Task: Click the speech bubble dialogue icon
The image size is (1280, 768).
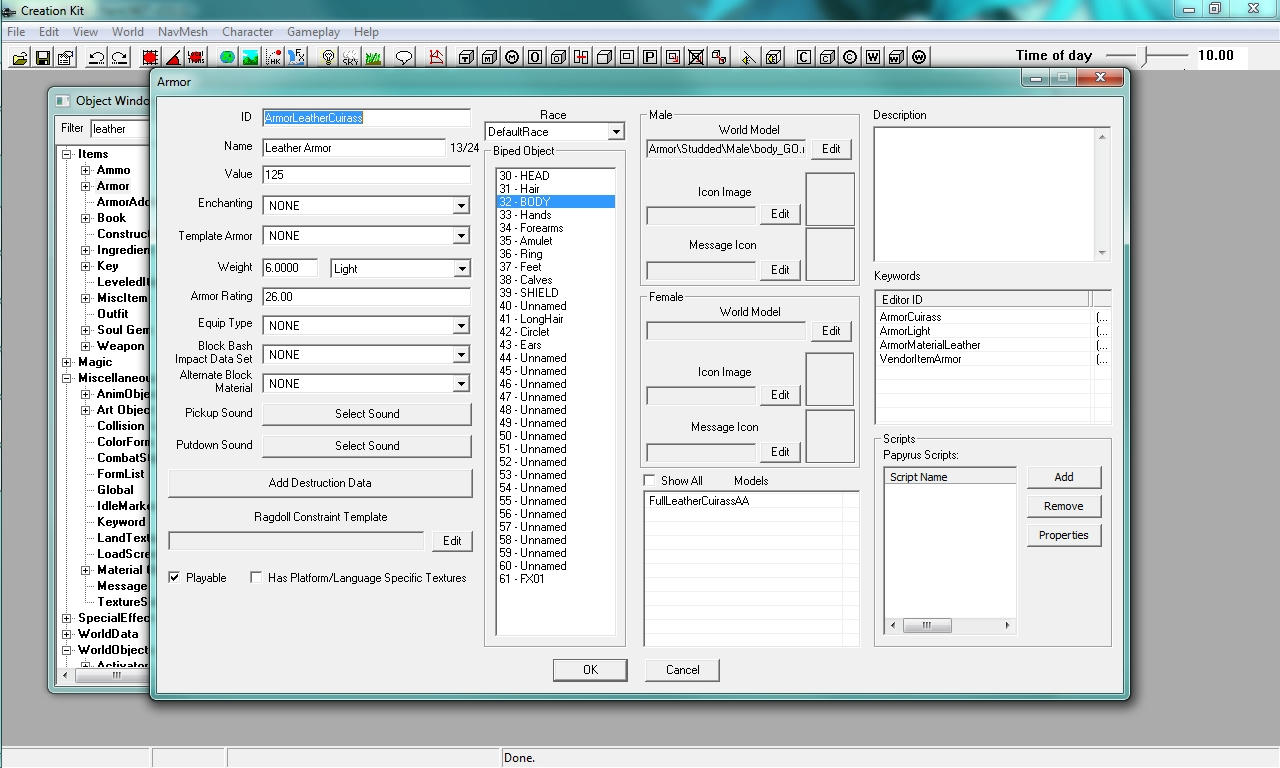Action: [x=404, y=58]
